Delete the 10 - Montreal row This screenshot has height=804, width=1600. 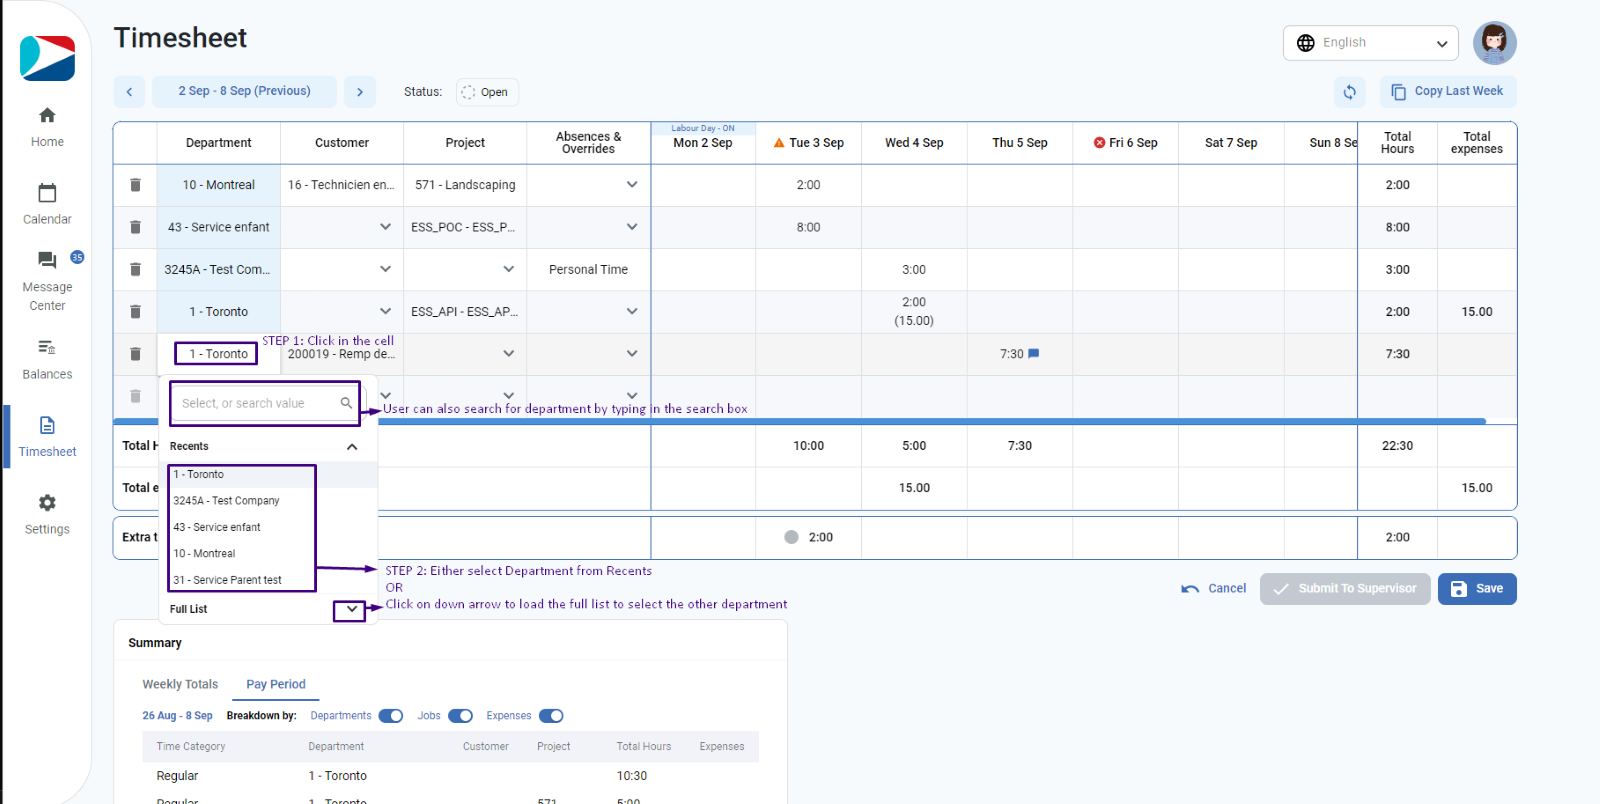(135, 185)
